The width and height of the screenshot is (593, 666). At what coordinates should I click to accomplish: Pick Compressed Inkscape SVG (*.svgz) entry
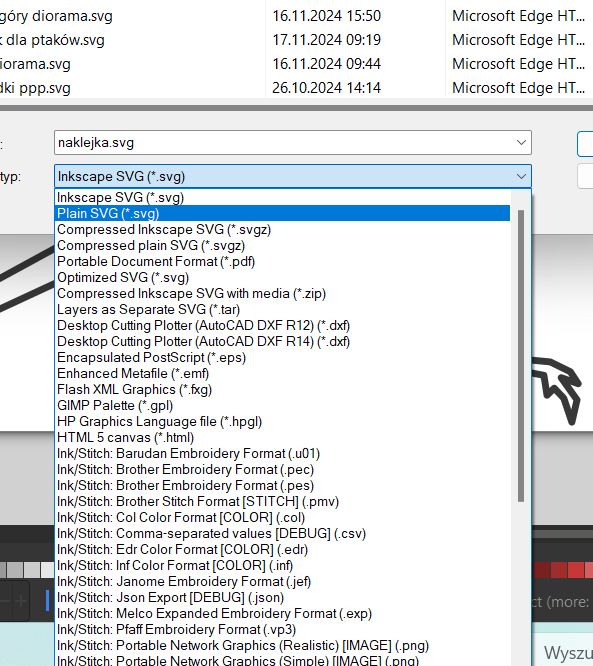pos(282,229)
